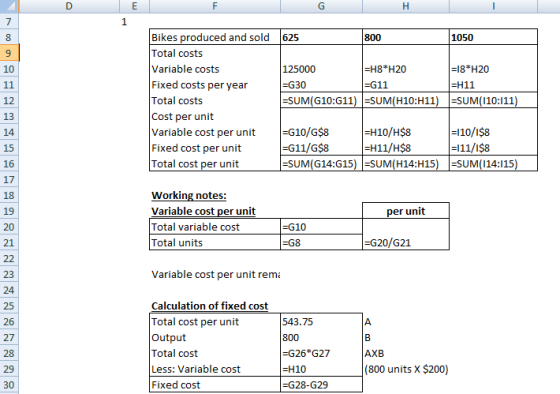The height and width of the screenshot is (394, 560).
Task: Click cell containing 'Bikes produced and sold'
Action: (x=215, y=37)
